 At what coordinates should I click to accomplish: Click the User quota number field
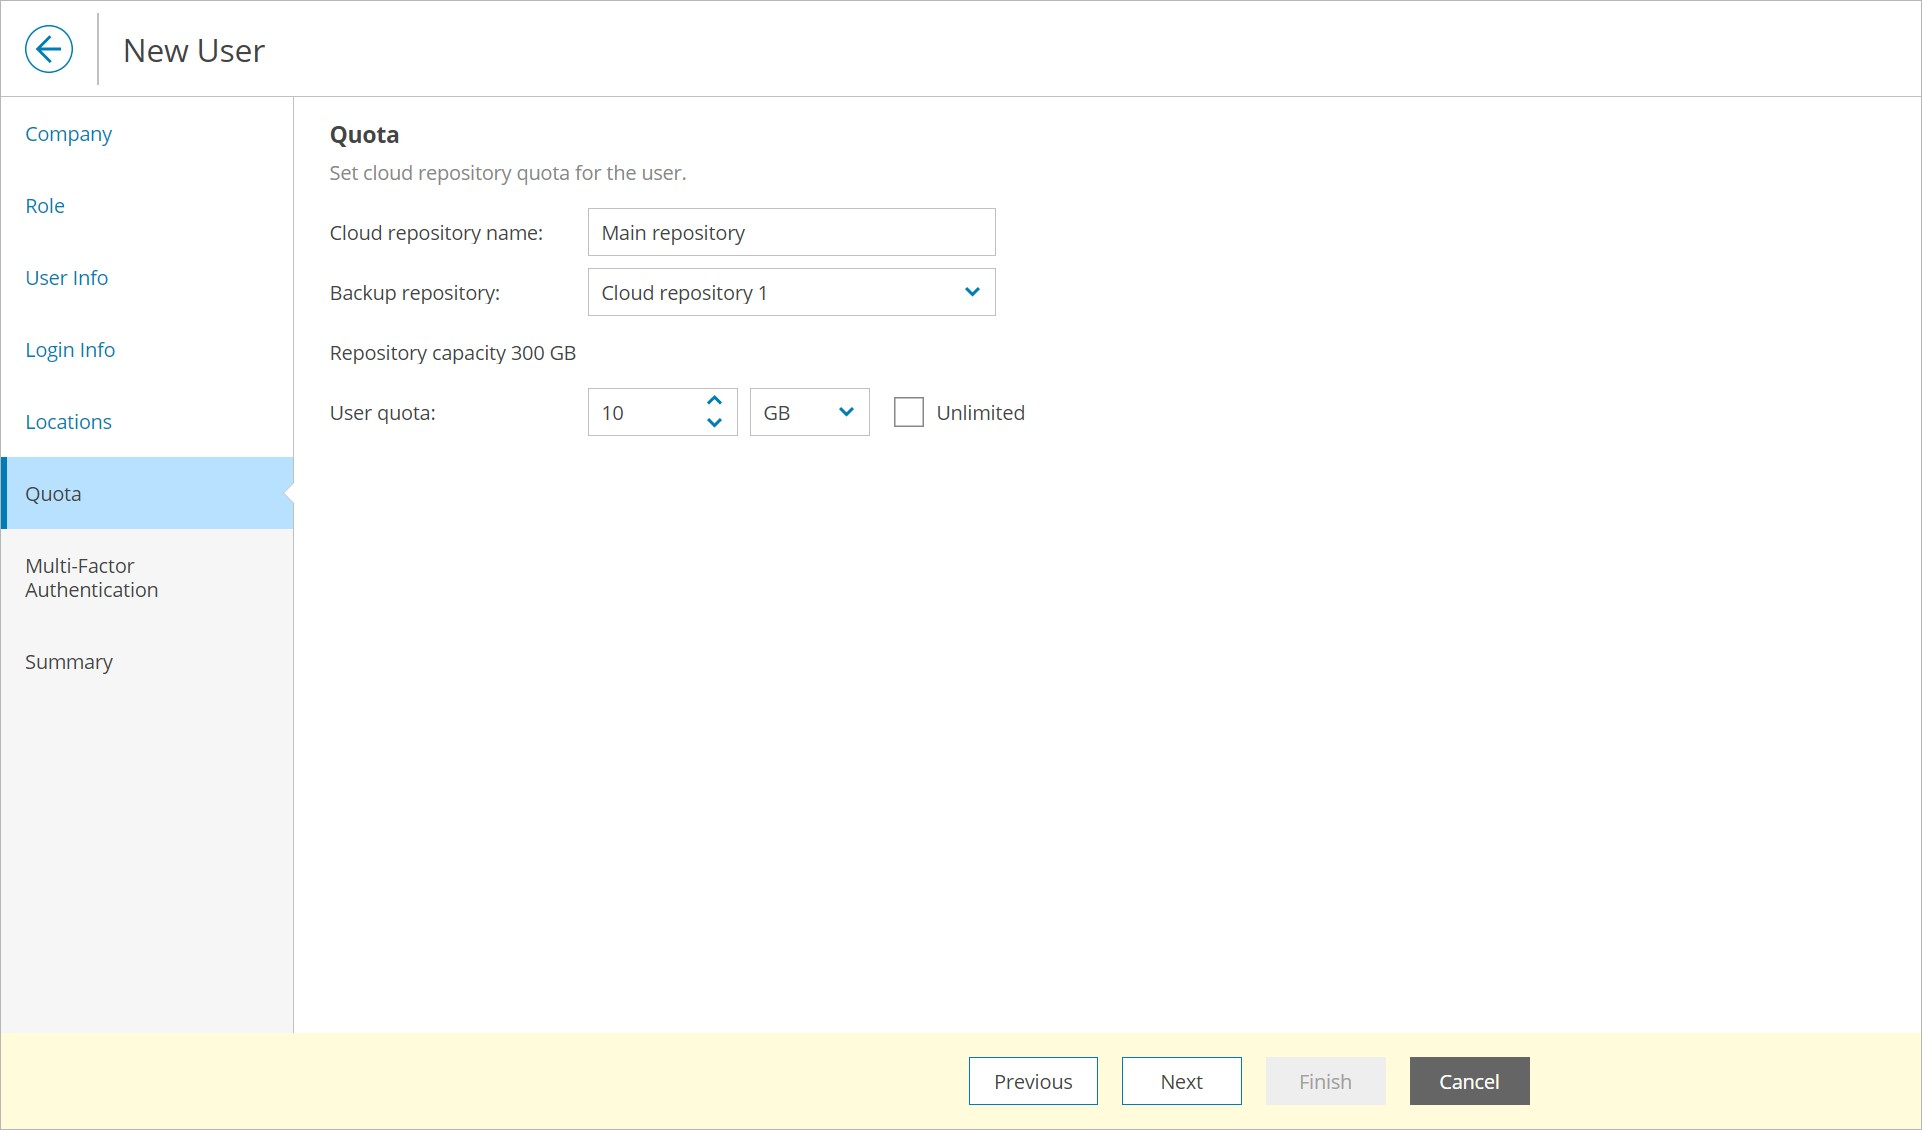coord(645,412)
